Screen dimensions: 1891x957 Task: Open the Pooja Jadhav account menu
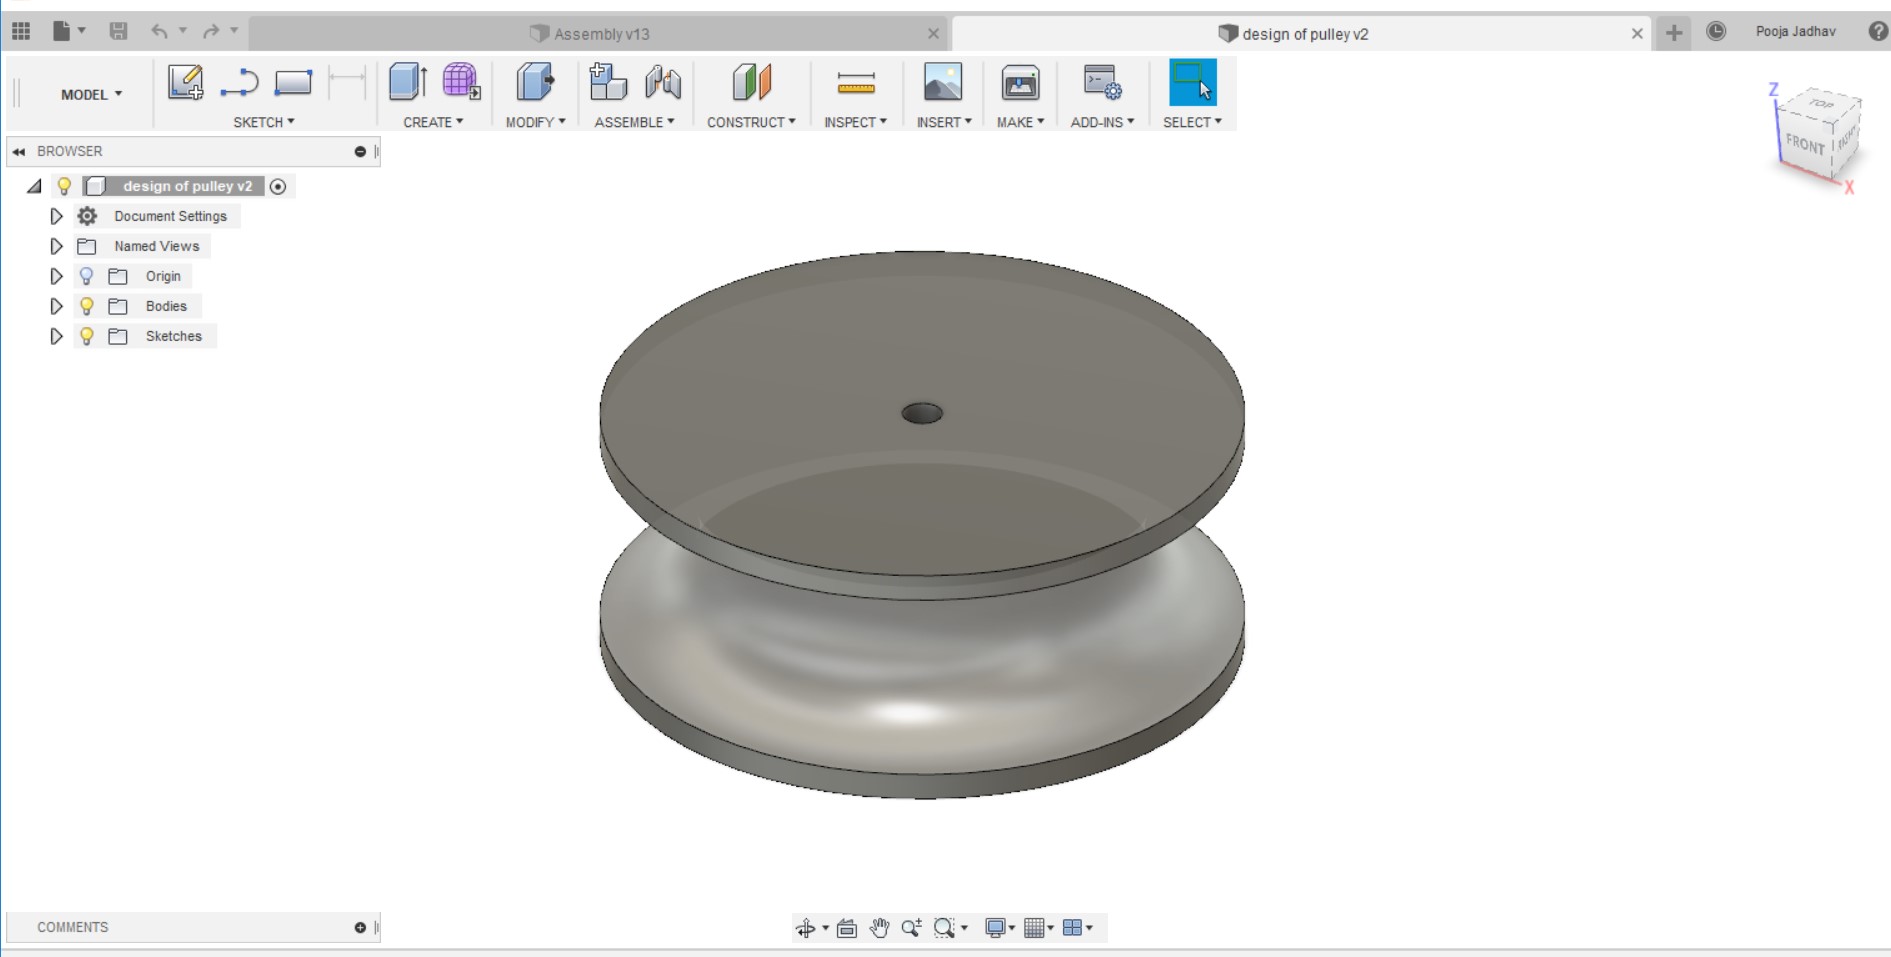pyautogui.click(x=1795, y=31)
